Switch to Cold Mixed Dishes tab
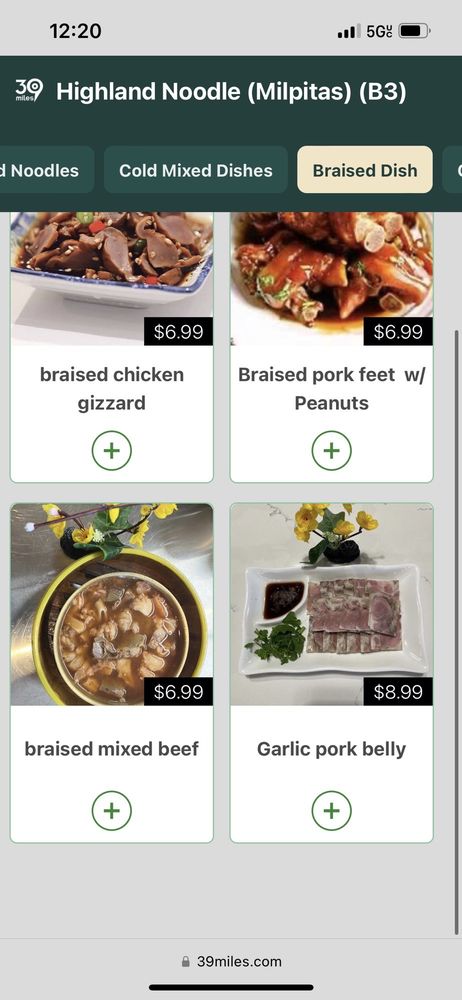Image resolution: width=462 pixels, height=1000 pixels. click(x=196, y=170)
